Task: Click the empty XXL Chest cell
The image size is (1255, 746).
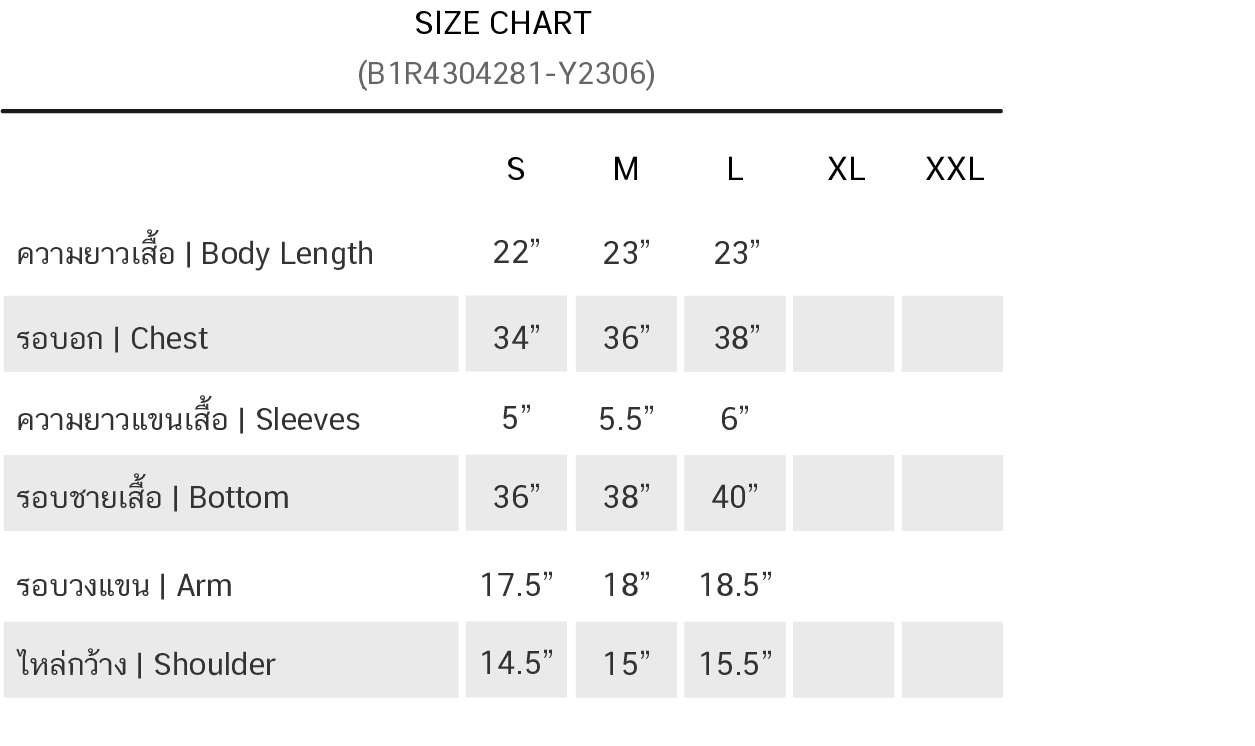Action: [x=952, y=334]
